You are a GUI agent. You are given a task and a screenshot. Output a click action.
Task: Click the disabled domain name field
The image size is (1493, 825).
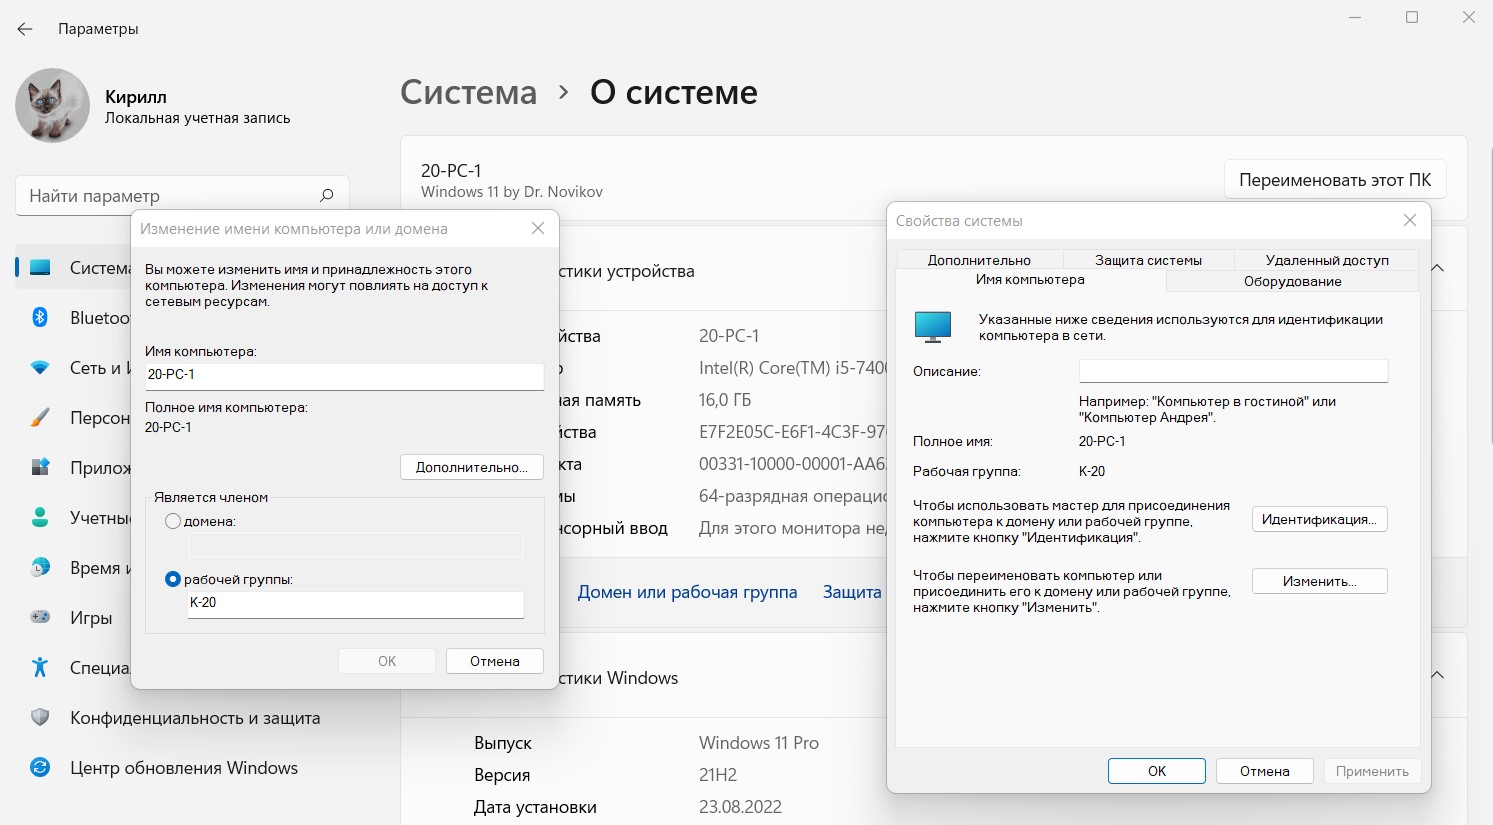pos(356,545)
